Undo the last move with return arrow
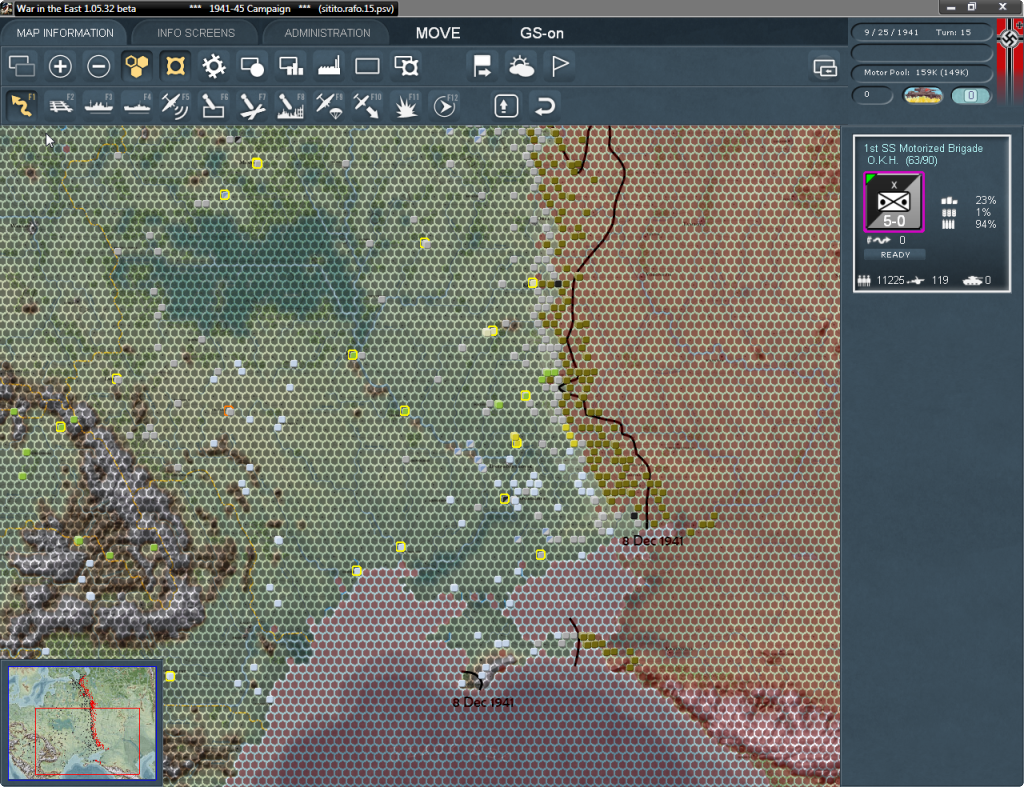This screenshot has width=1024, height=787. click(545, 106)
